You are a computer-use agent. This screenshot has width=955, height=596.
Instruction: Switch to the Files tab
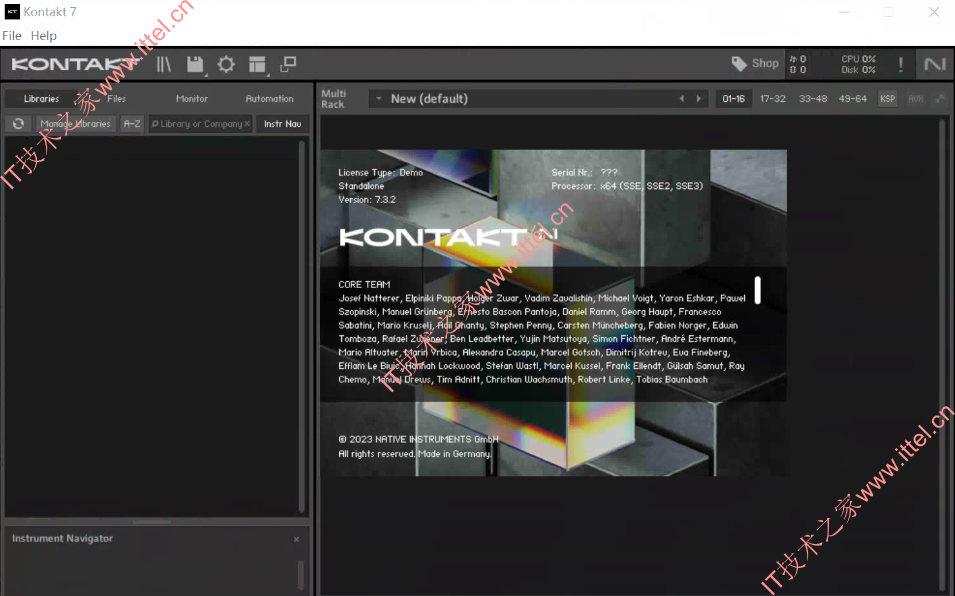pyautogui.click(x=116, y=99)
